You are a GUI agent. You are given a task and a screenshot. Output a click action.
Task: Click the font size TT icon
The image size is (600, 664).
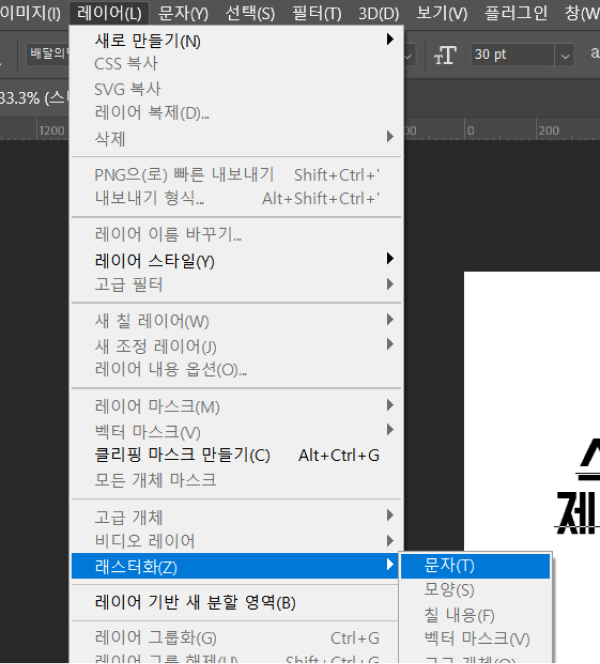(445, 54)
